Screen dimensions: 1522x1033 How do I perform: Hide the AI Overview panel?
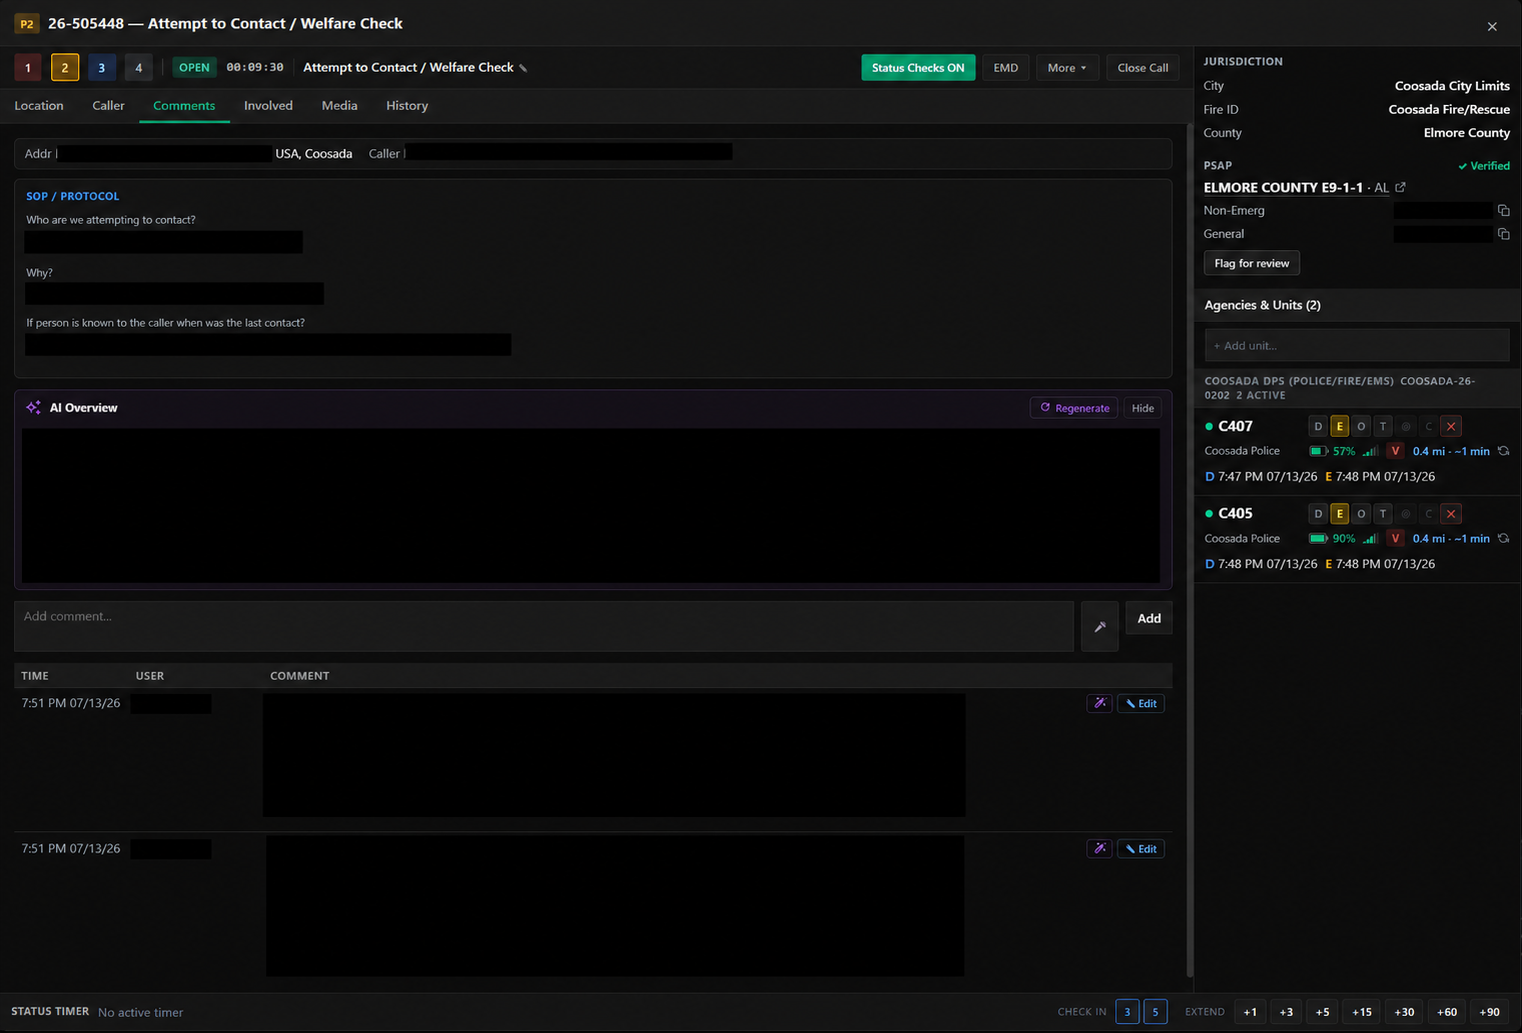(x=1143, y=408)
